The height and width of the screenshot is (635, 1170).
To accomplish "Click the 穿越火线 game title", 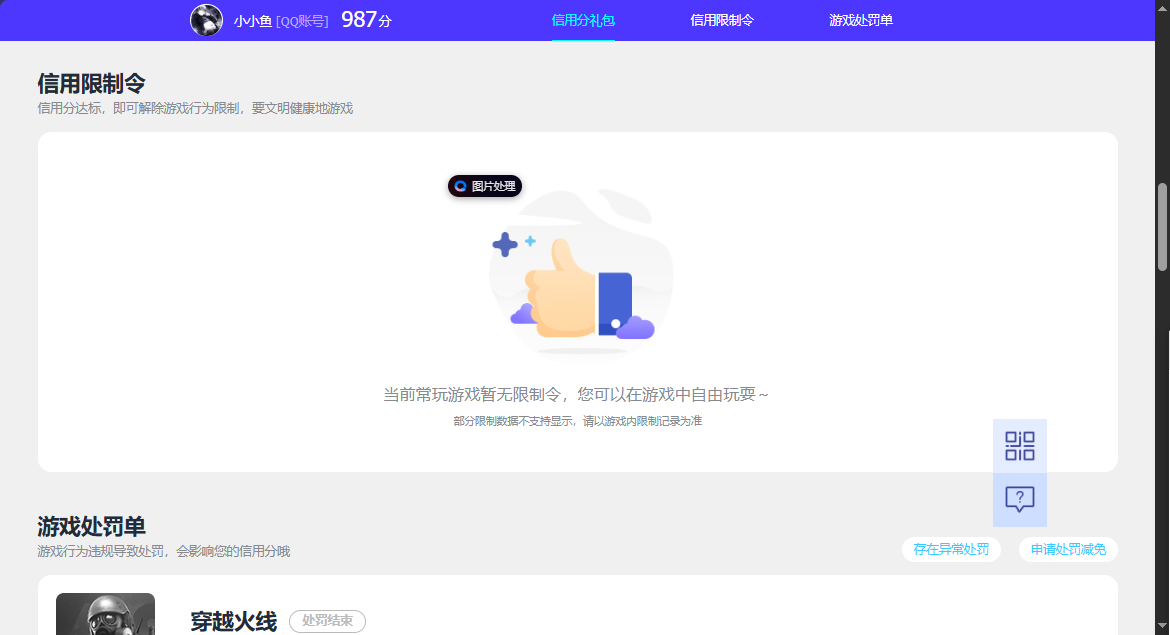I will tap(234, 621).
